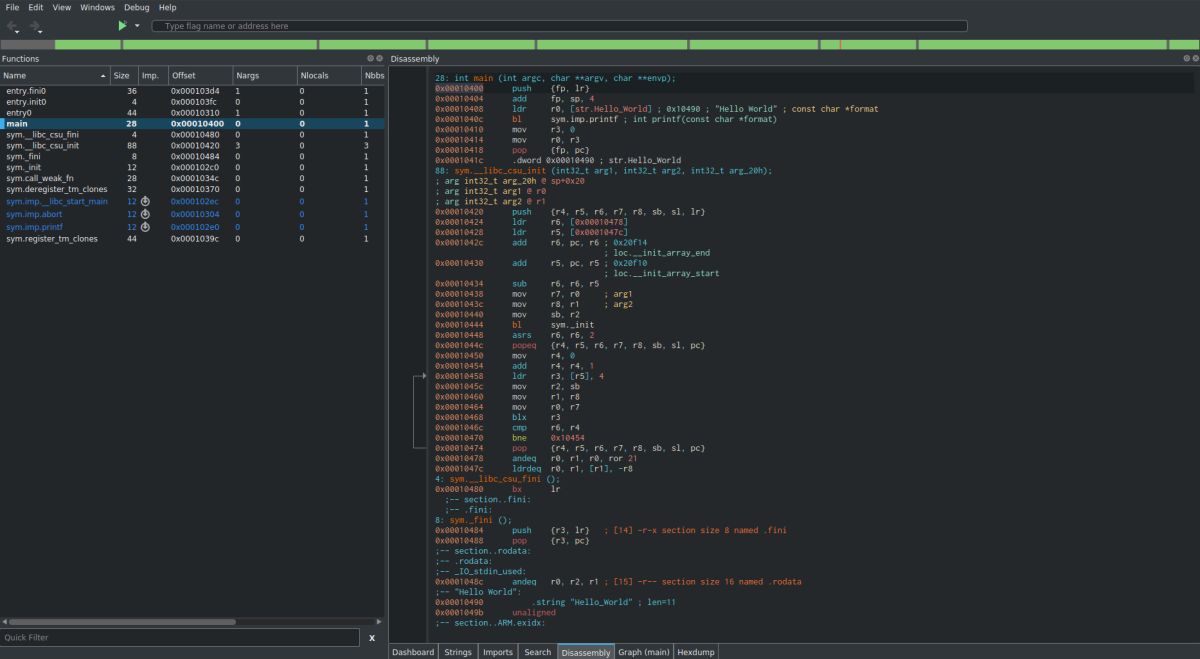
Task: Sort functions by Name column header
Action: [54, 76]
